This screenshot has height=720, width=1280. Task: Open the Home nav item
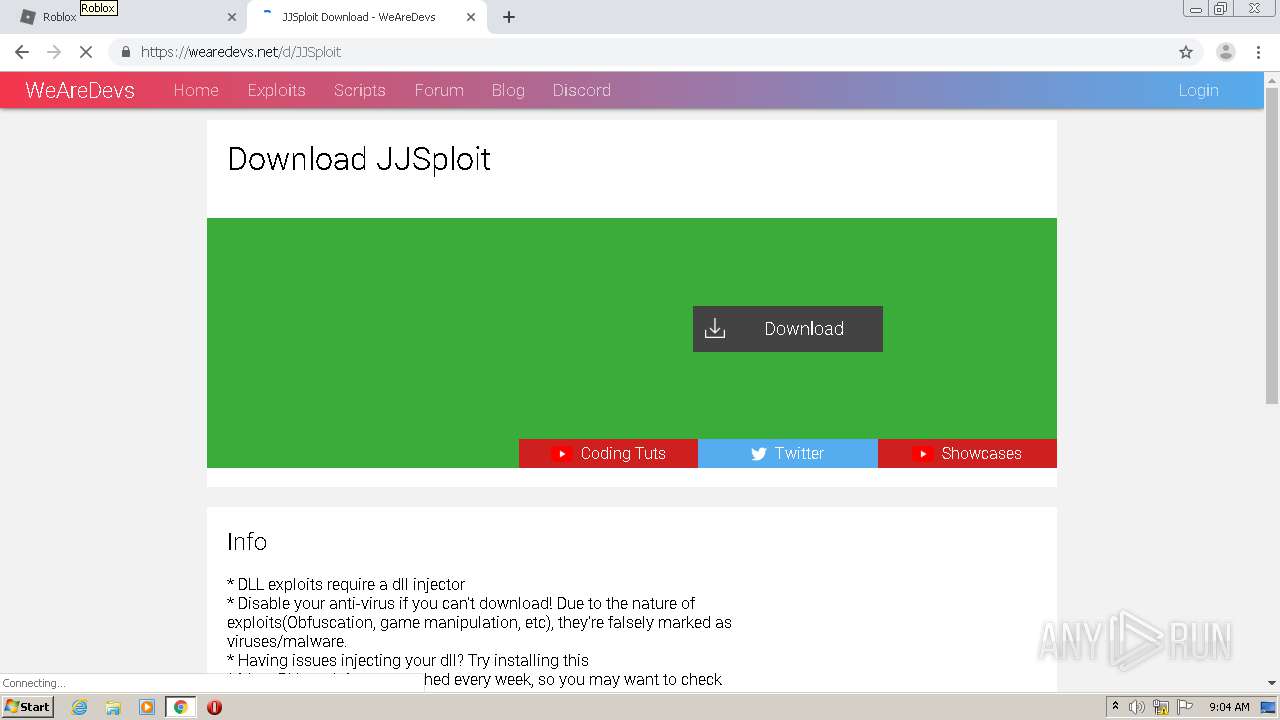[196, 90]
